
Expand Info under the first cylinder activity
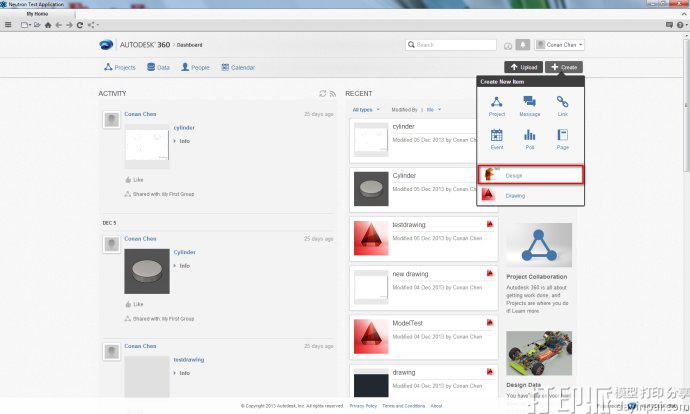pos(182,141)
